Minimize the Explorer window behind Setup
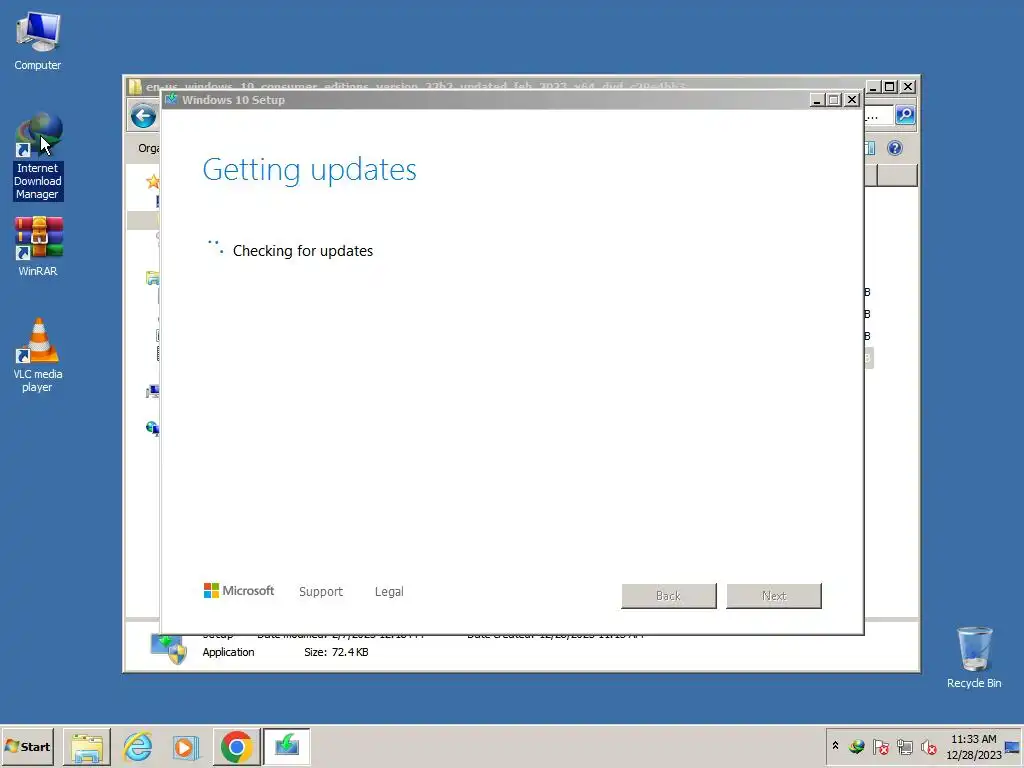The image size is (1024, 768). [x=873, y=87]
